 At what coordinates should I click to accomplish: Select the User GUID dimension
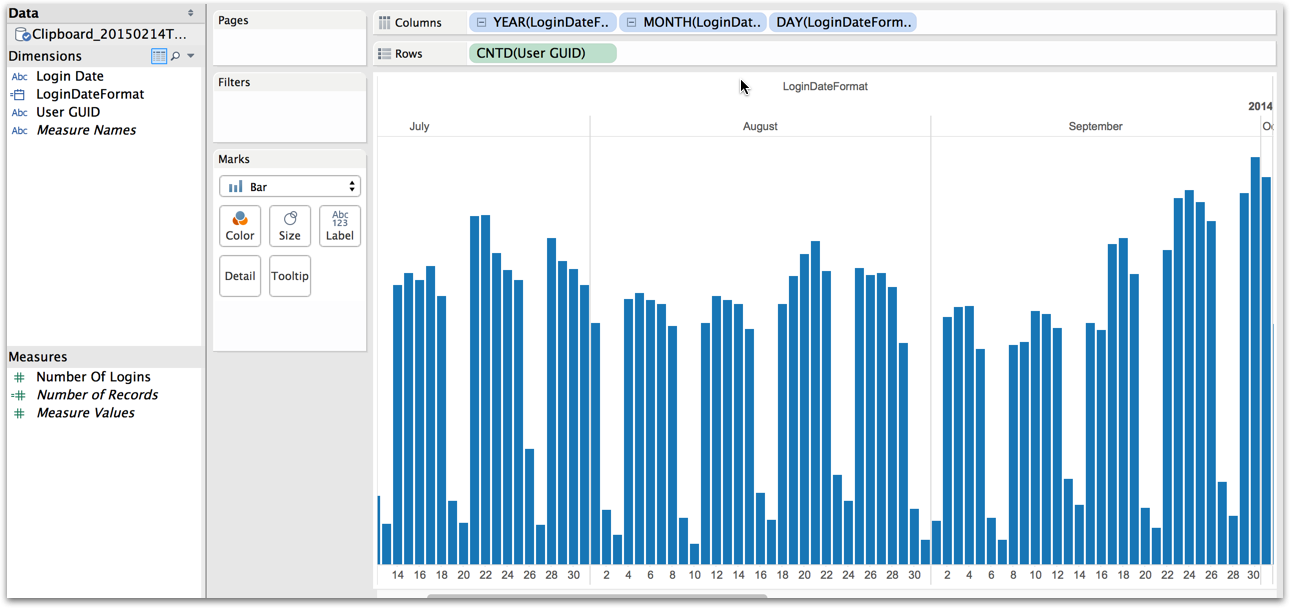point(68,112)
